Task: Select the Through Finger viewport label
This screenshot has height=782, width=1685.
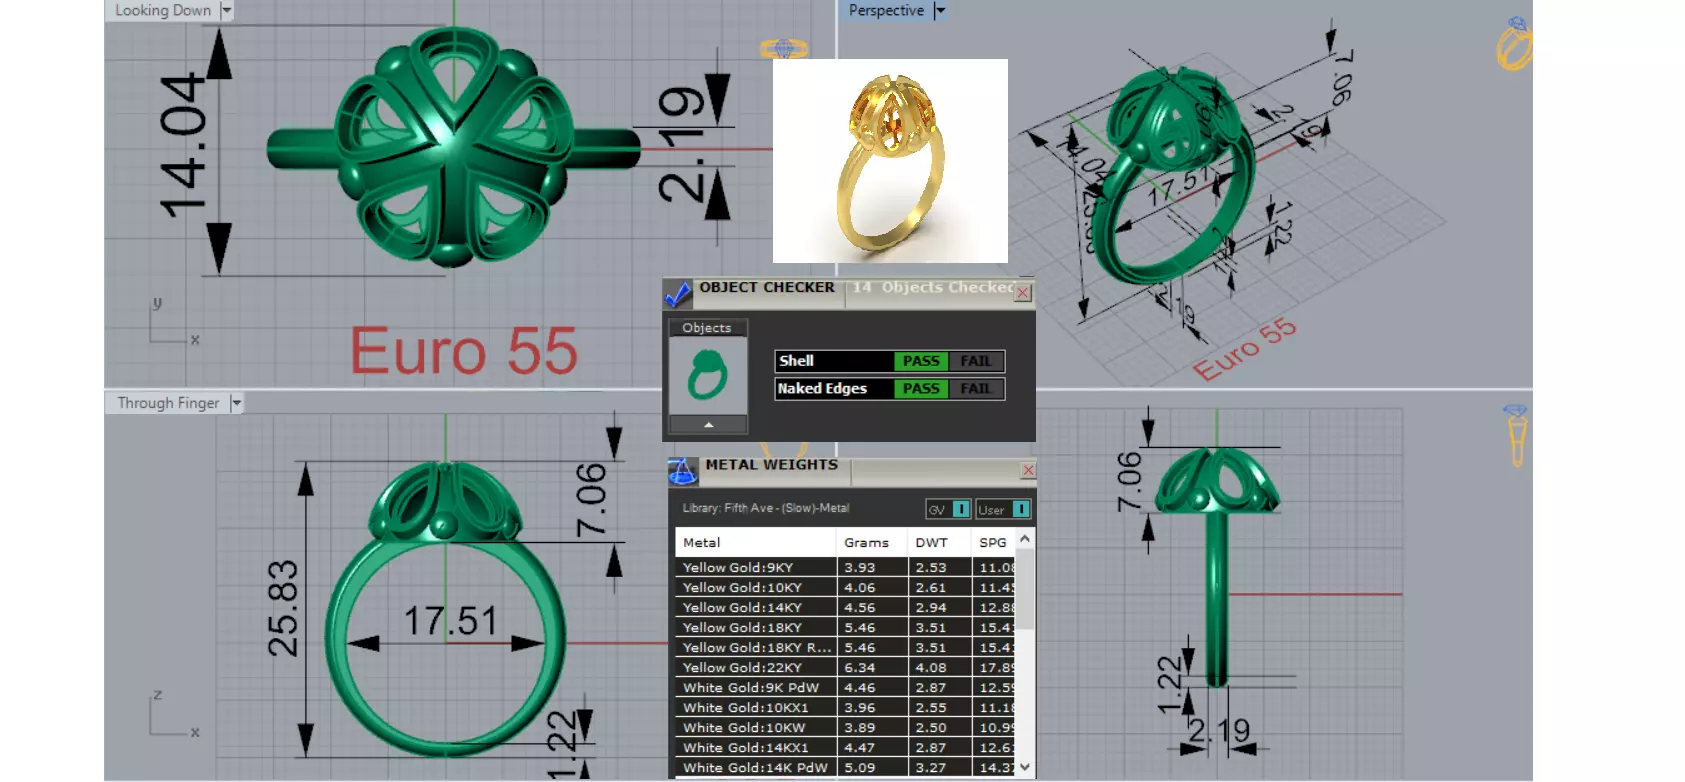Action: click(168, 403)
